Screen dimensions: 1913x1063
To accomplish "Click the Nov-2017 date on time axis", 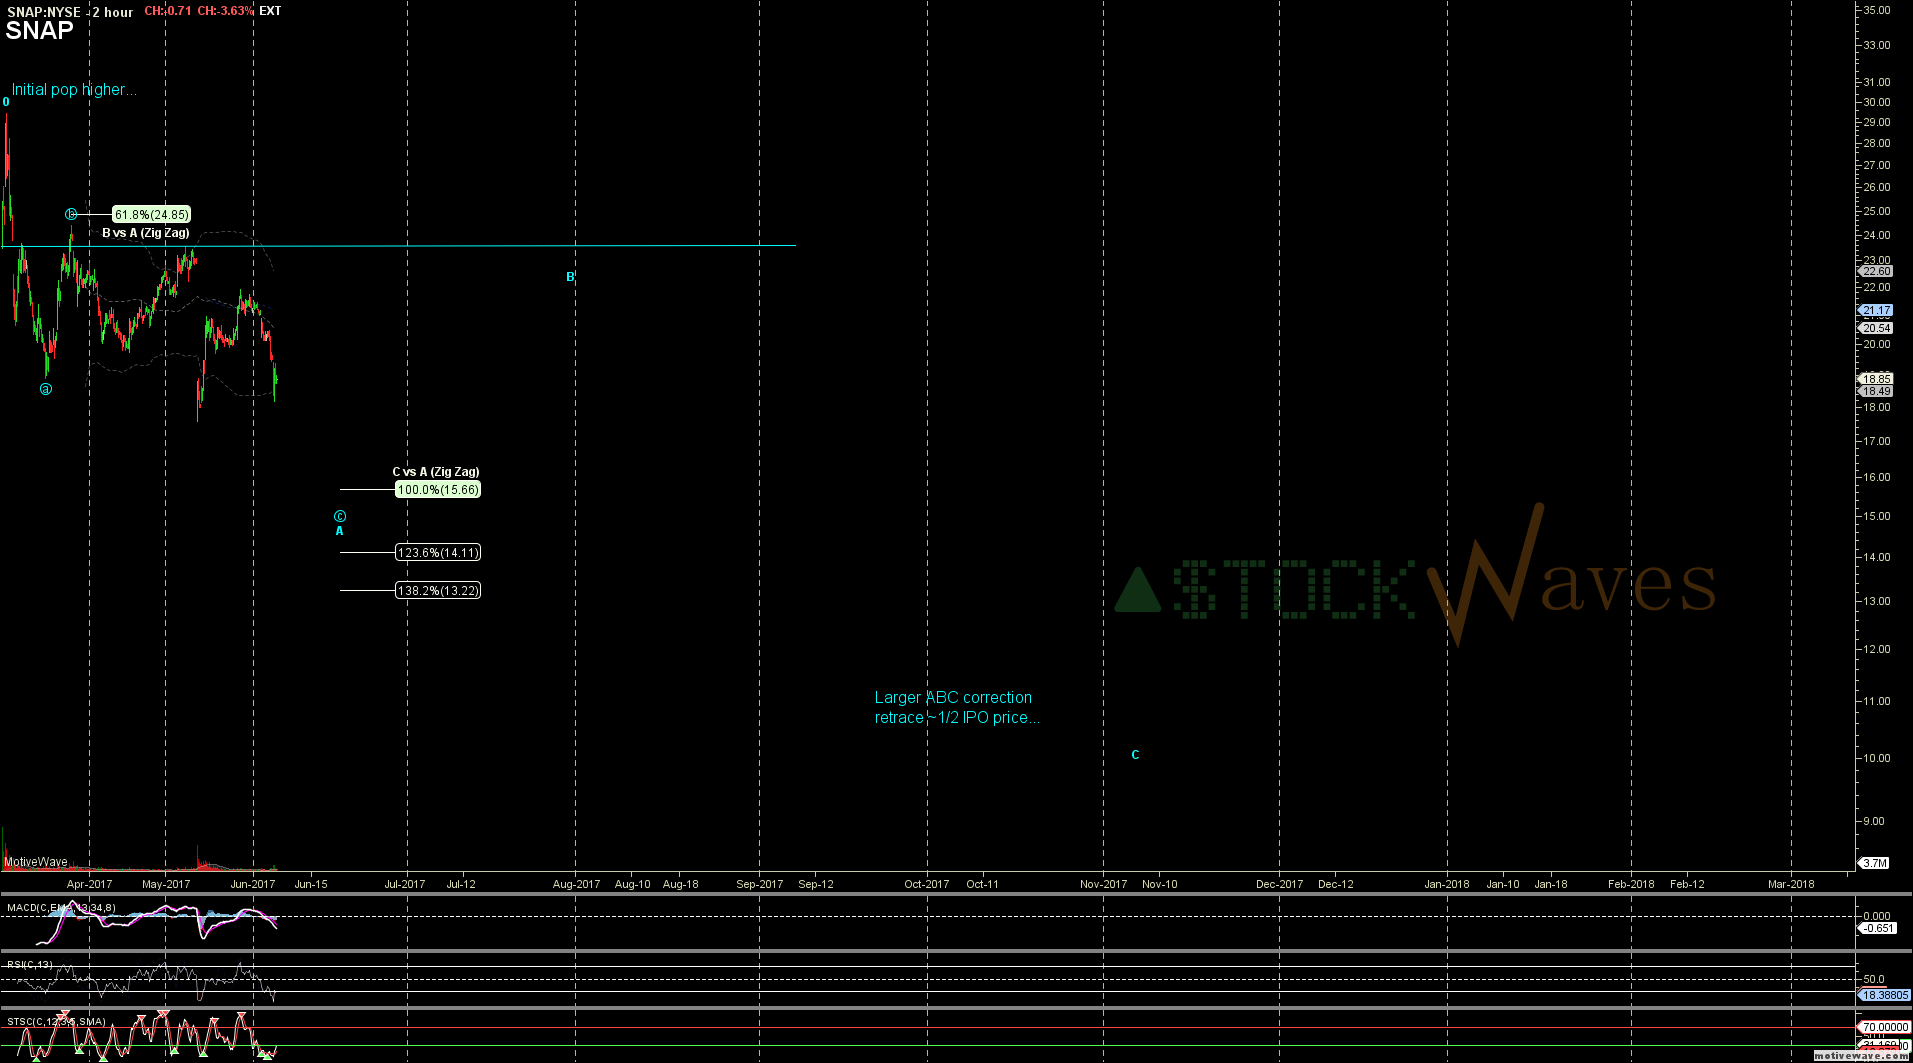I will point(1104,884).
